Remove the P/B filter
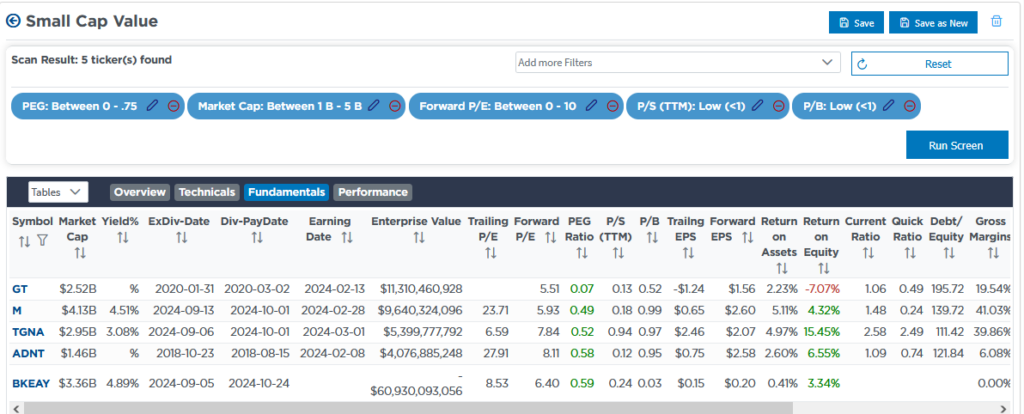Screen dimensions: 1024x414 coord(908,106)
